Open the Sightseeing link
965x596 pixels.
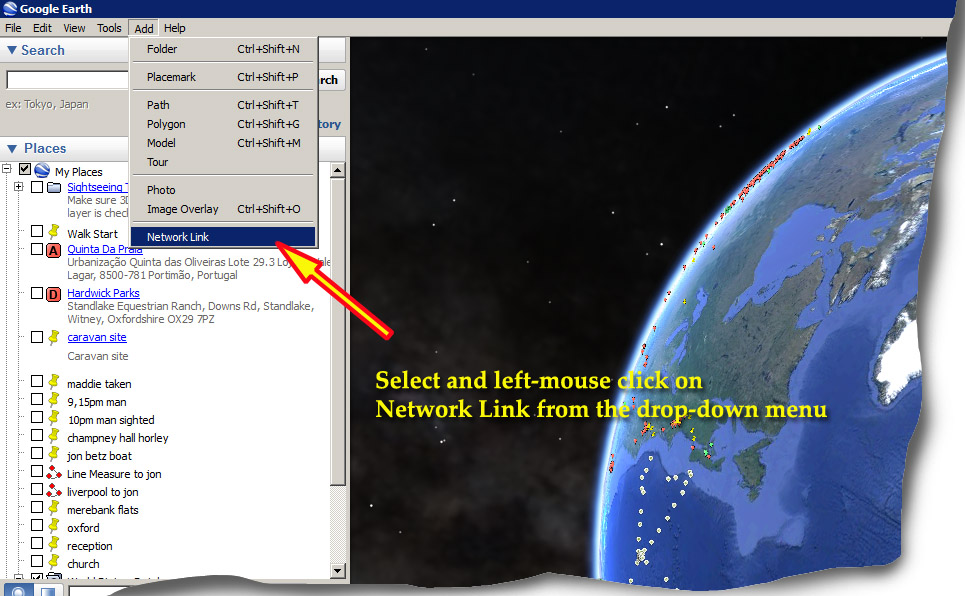click(97, 187)
